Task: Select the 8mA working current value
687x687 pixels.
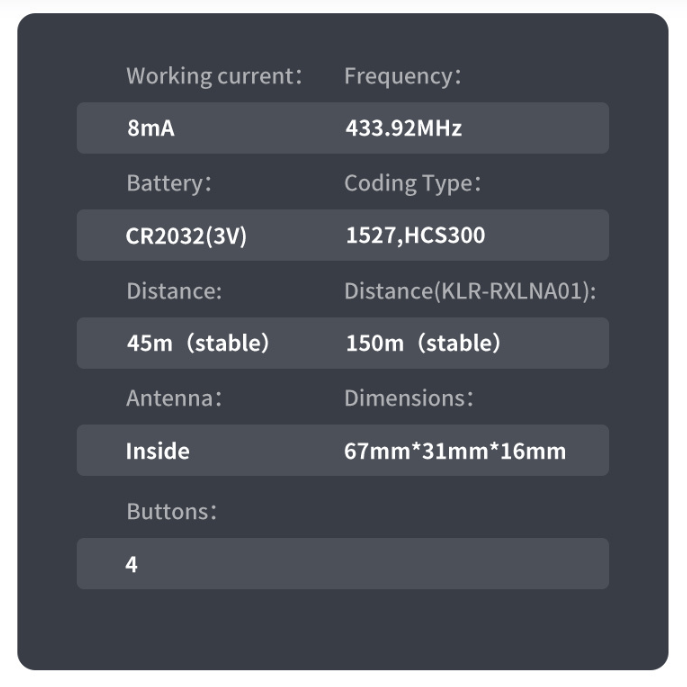Action: click(150, 128)
